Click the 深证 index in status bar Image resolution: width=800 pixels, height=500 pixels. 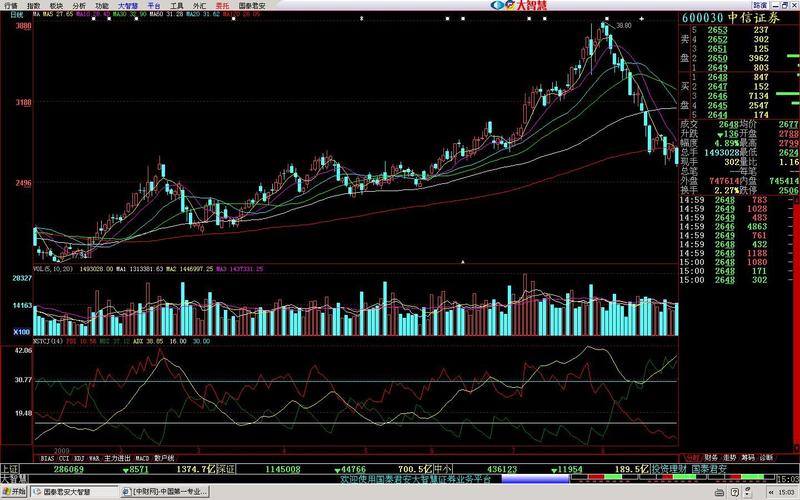point(226,467)
